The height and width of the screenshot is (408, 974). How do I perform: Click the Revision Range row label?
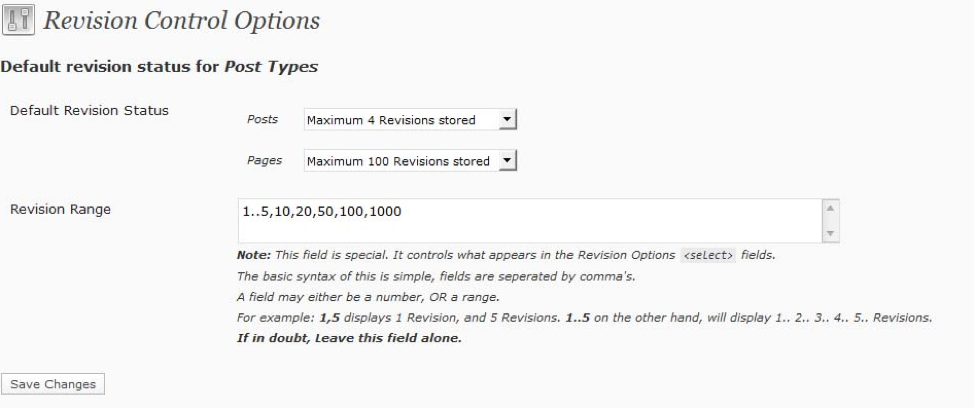click(x=60, y=209)
